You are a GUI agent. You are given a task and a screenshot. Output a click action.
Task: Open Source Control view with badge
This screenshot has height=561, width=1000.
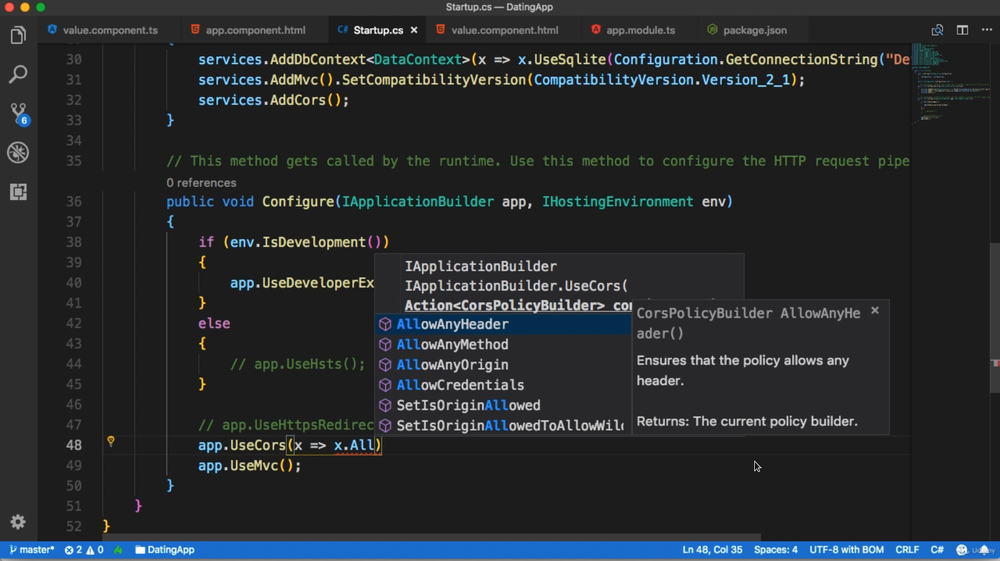18,113
